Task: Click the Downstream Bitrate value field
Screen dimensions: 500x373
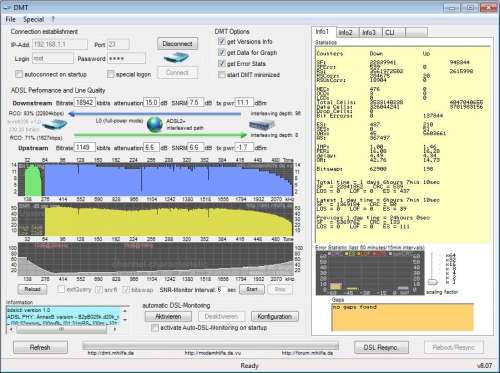Action: coord(84,102)
